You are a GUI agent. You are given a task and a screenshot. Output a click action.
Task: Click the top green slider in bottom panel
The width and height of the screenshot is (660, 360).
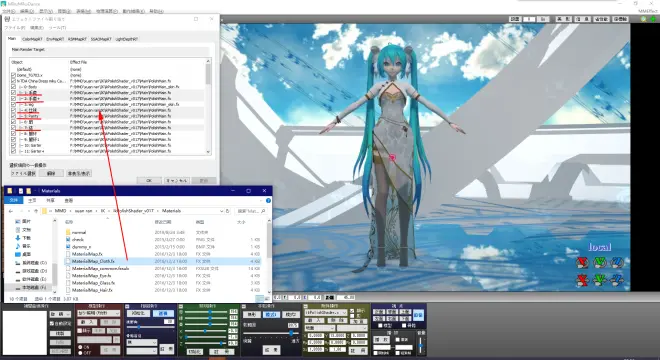tap(206, 312)
